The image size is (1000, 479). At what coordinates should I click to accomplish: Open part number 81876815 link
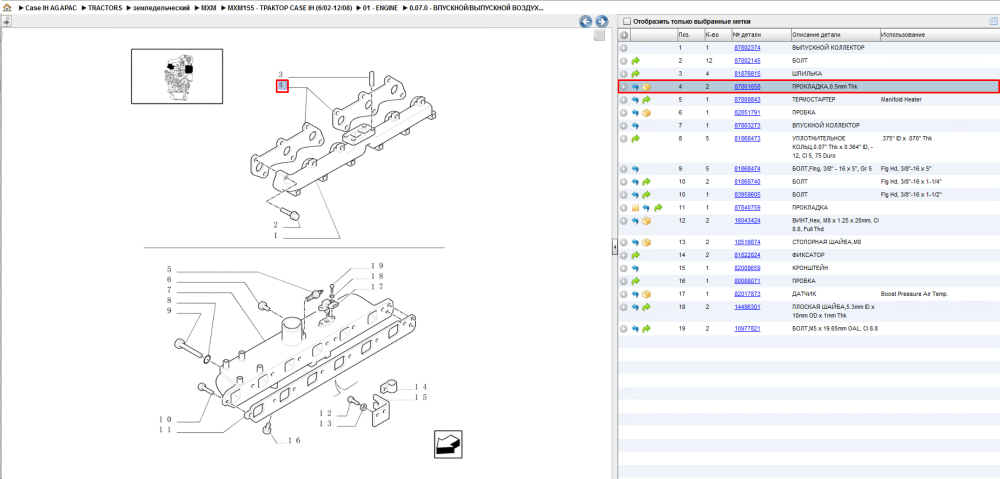point(747,73)
